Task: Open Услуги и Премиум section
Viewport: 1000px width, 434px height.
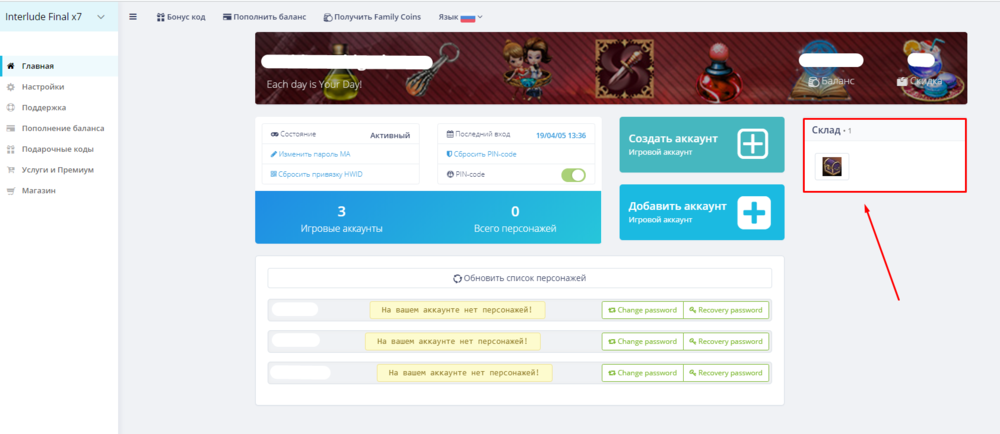Action: [x=57, y=169]
